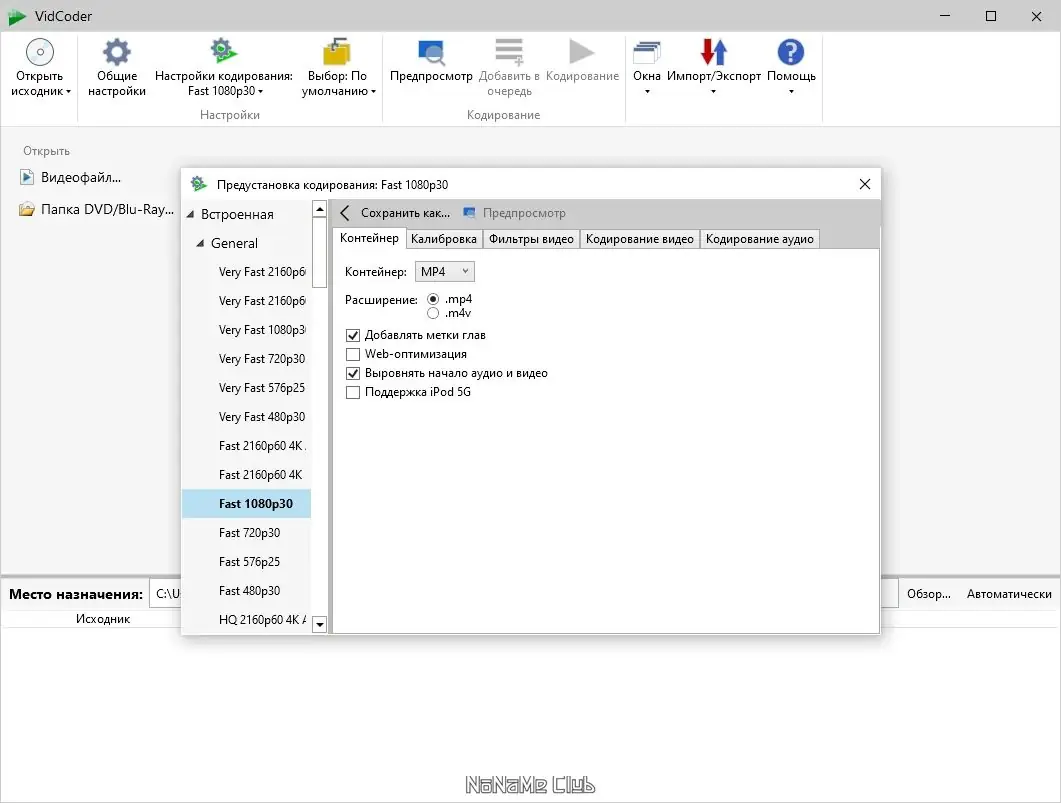Open Общие настройки gear icon

[x=116, y=52]
